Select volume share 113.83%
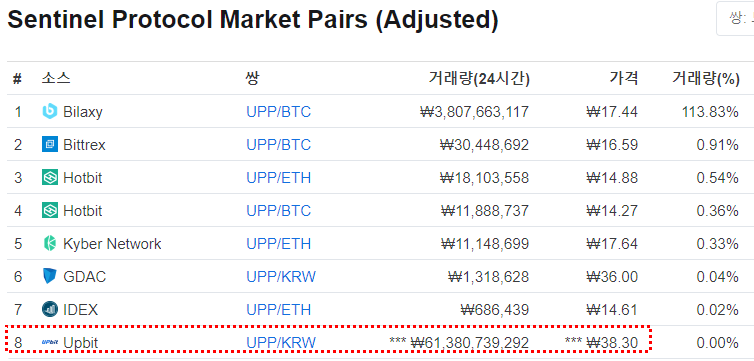 pyautogui.click(x=710, y=112)
